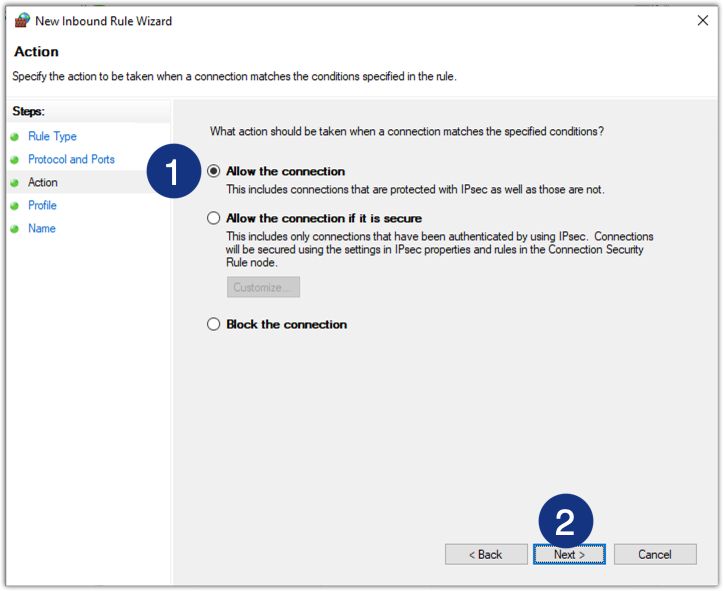Viewport: 723px width, 591px height.
Task: Select the 'Block the connection' option
Action: point(213,324)
